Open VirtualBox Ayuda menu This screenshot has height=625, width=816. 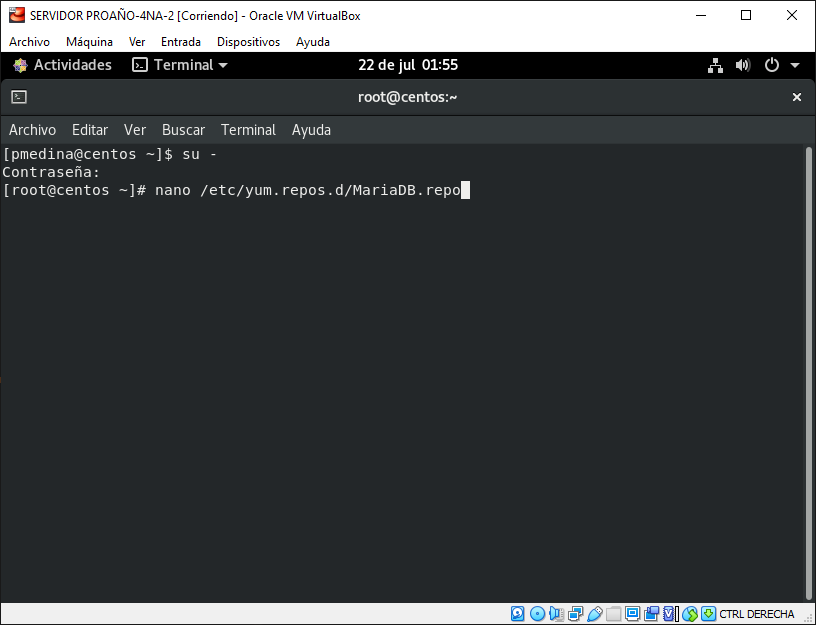coord(313,42)
